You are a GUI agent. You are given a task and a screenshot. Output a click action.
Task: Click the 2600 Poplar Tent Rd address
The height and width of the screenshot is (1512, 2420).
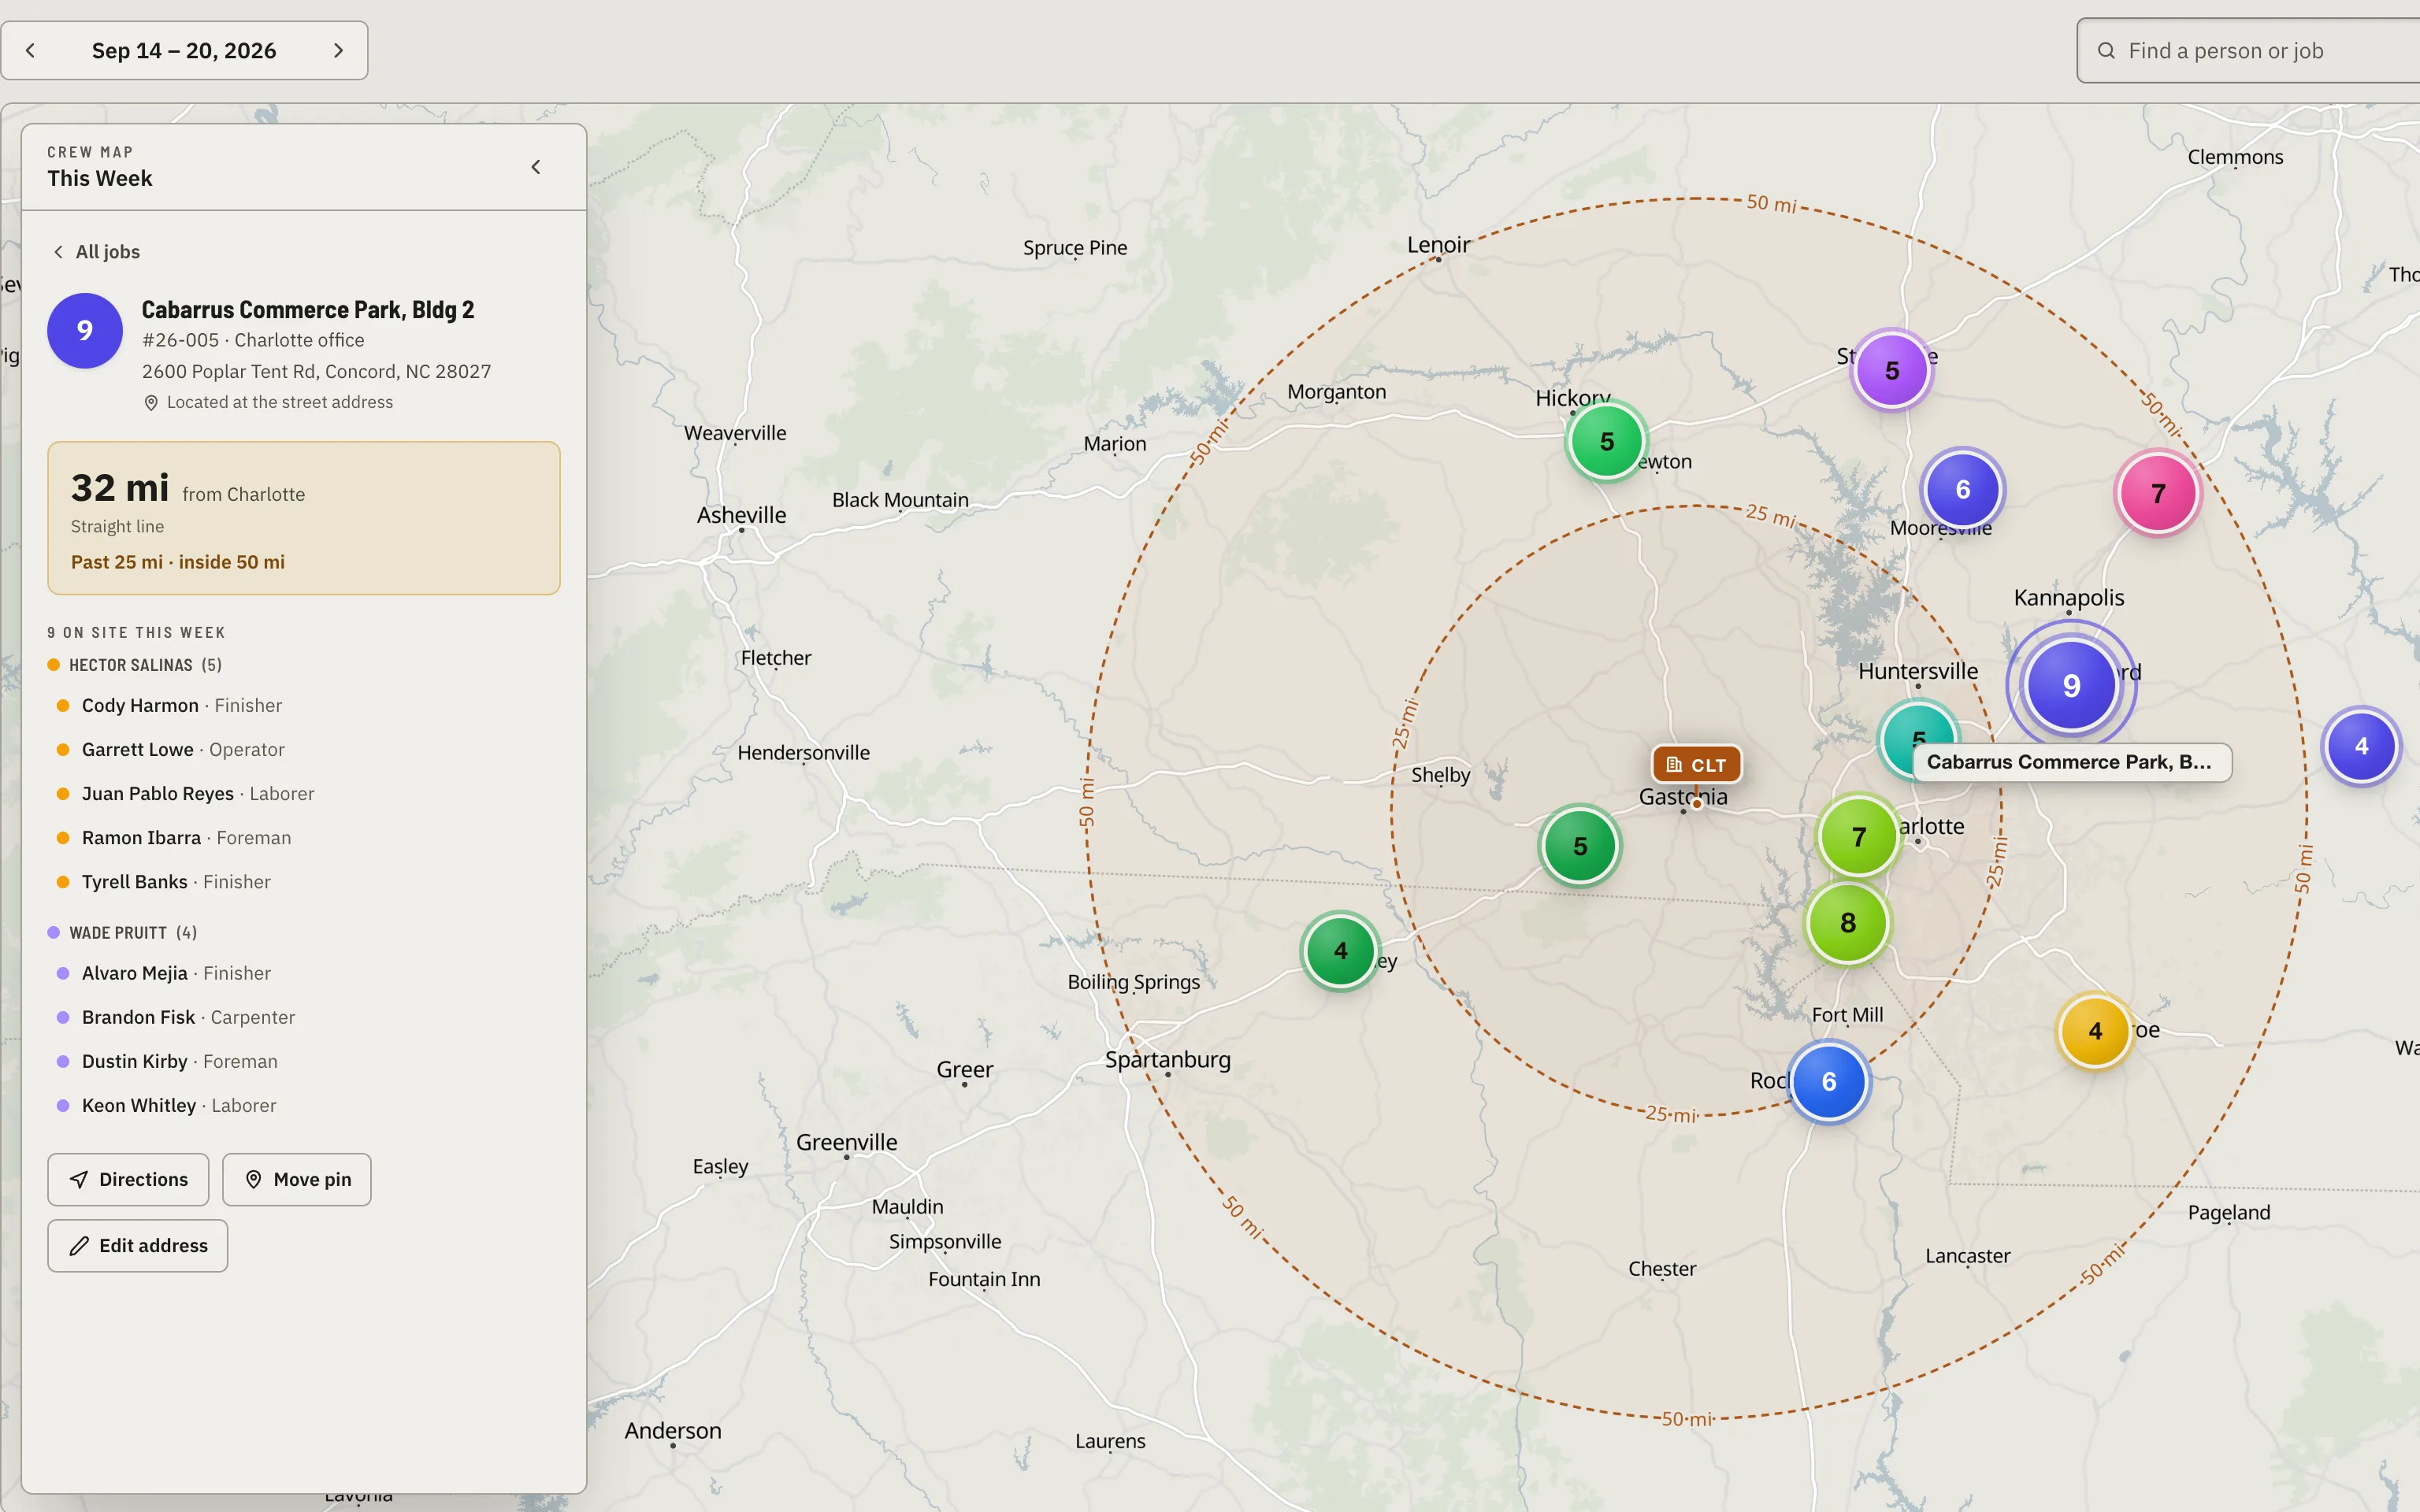(x=316, y=371)
